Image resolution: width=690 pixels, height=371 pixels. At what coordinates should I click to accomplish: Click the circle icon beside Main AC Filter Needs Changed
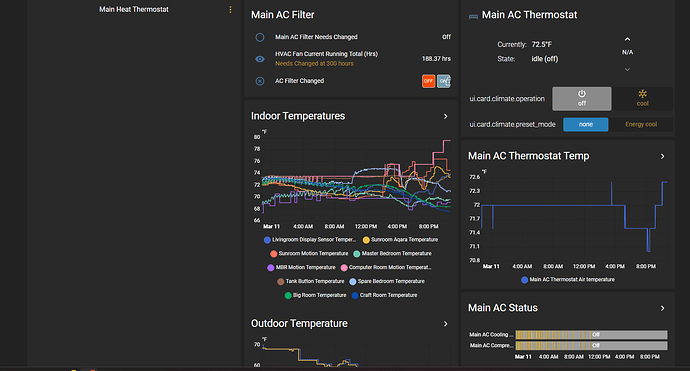tap(260, 37)
